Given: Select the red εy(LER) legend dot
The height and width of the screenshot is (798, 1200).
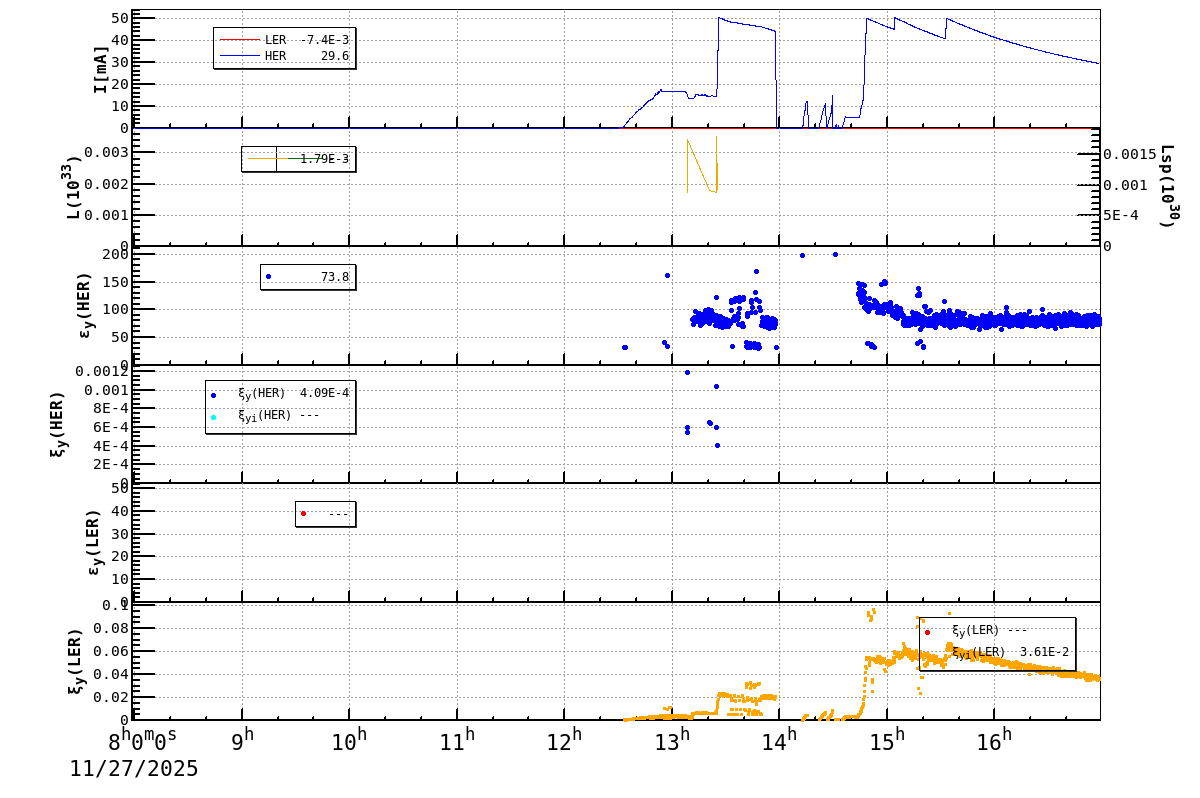Looking at the screenshot, I should click(x=303, y=512).
